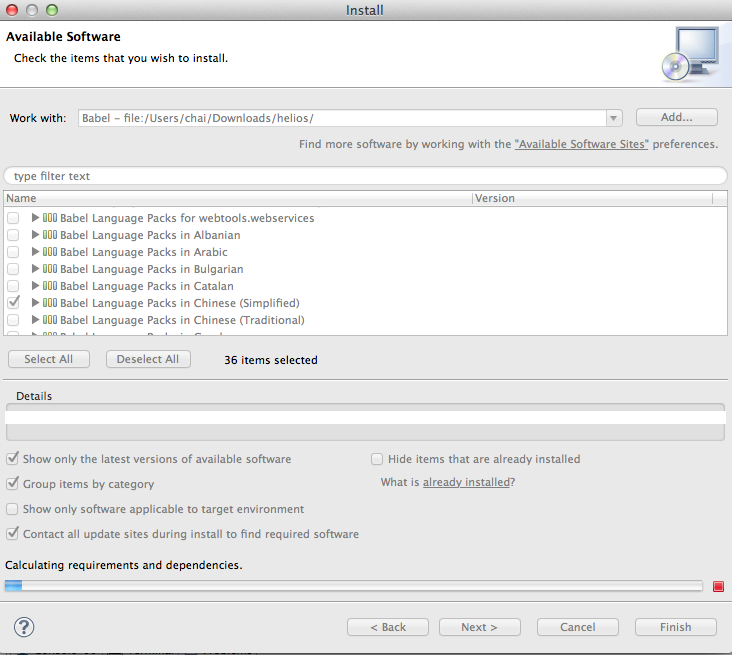Viewport: 732px width, 655px height.
Task: Click the Arabic language pack category icon
Action: [50, 252]
